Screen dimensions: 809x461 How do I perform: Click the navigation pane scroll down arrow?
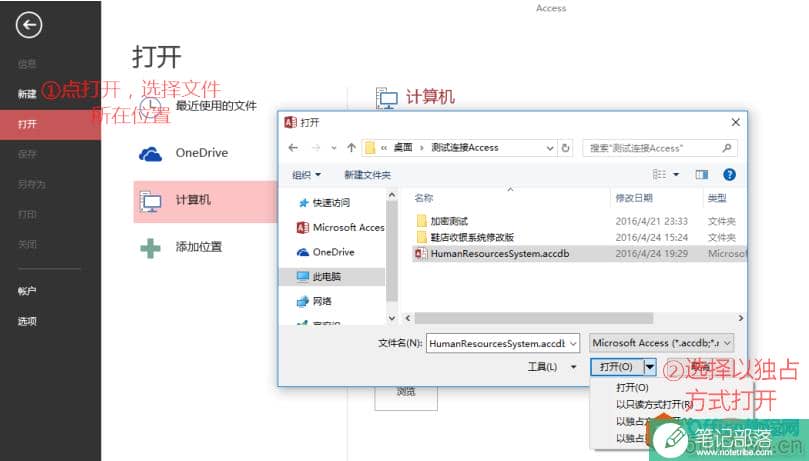click(x=392, y=318)
